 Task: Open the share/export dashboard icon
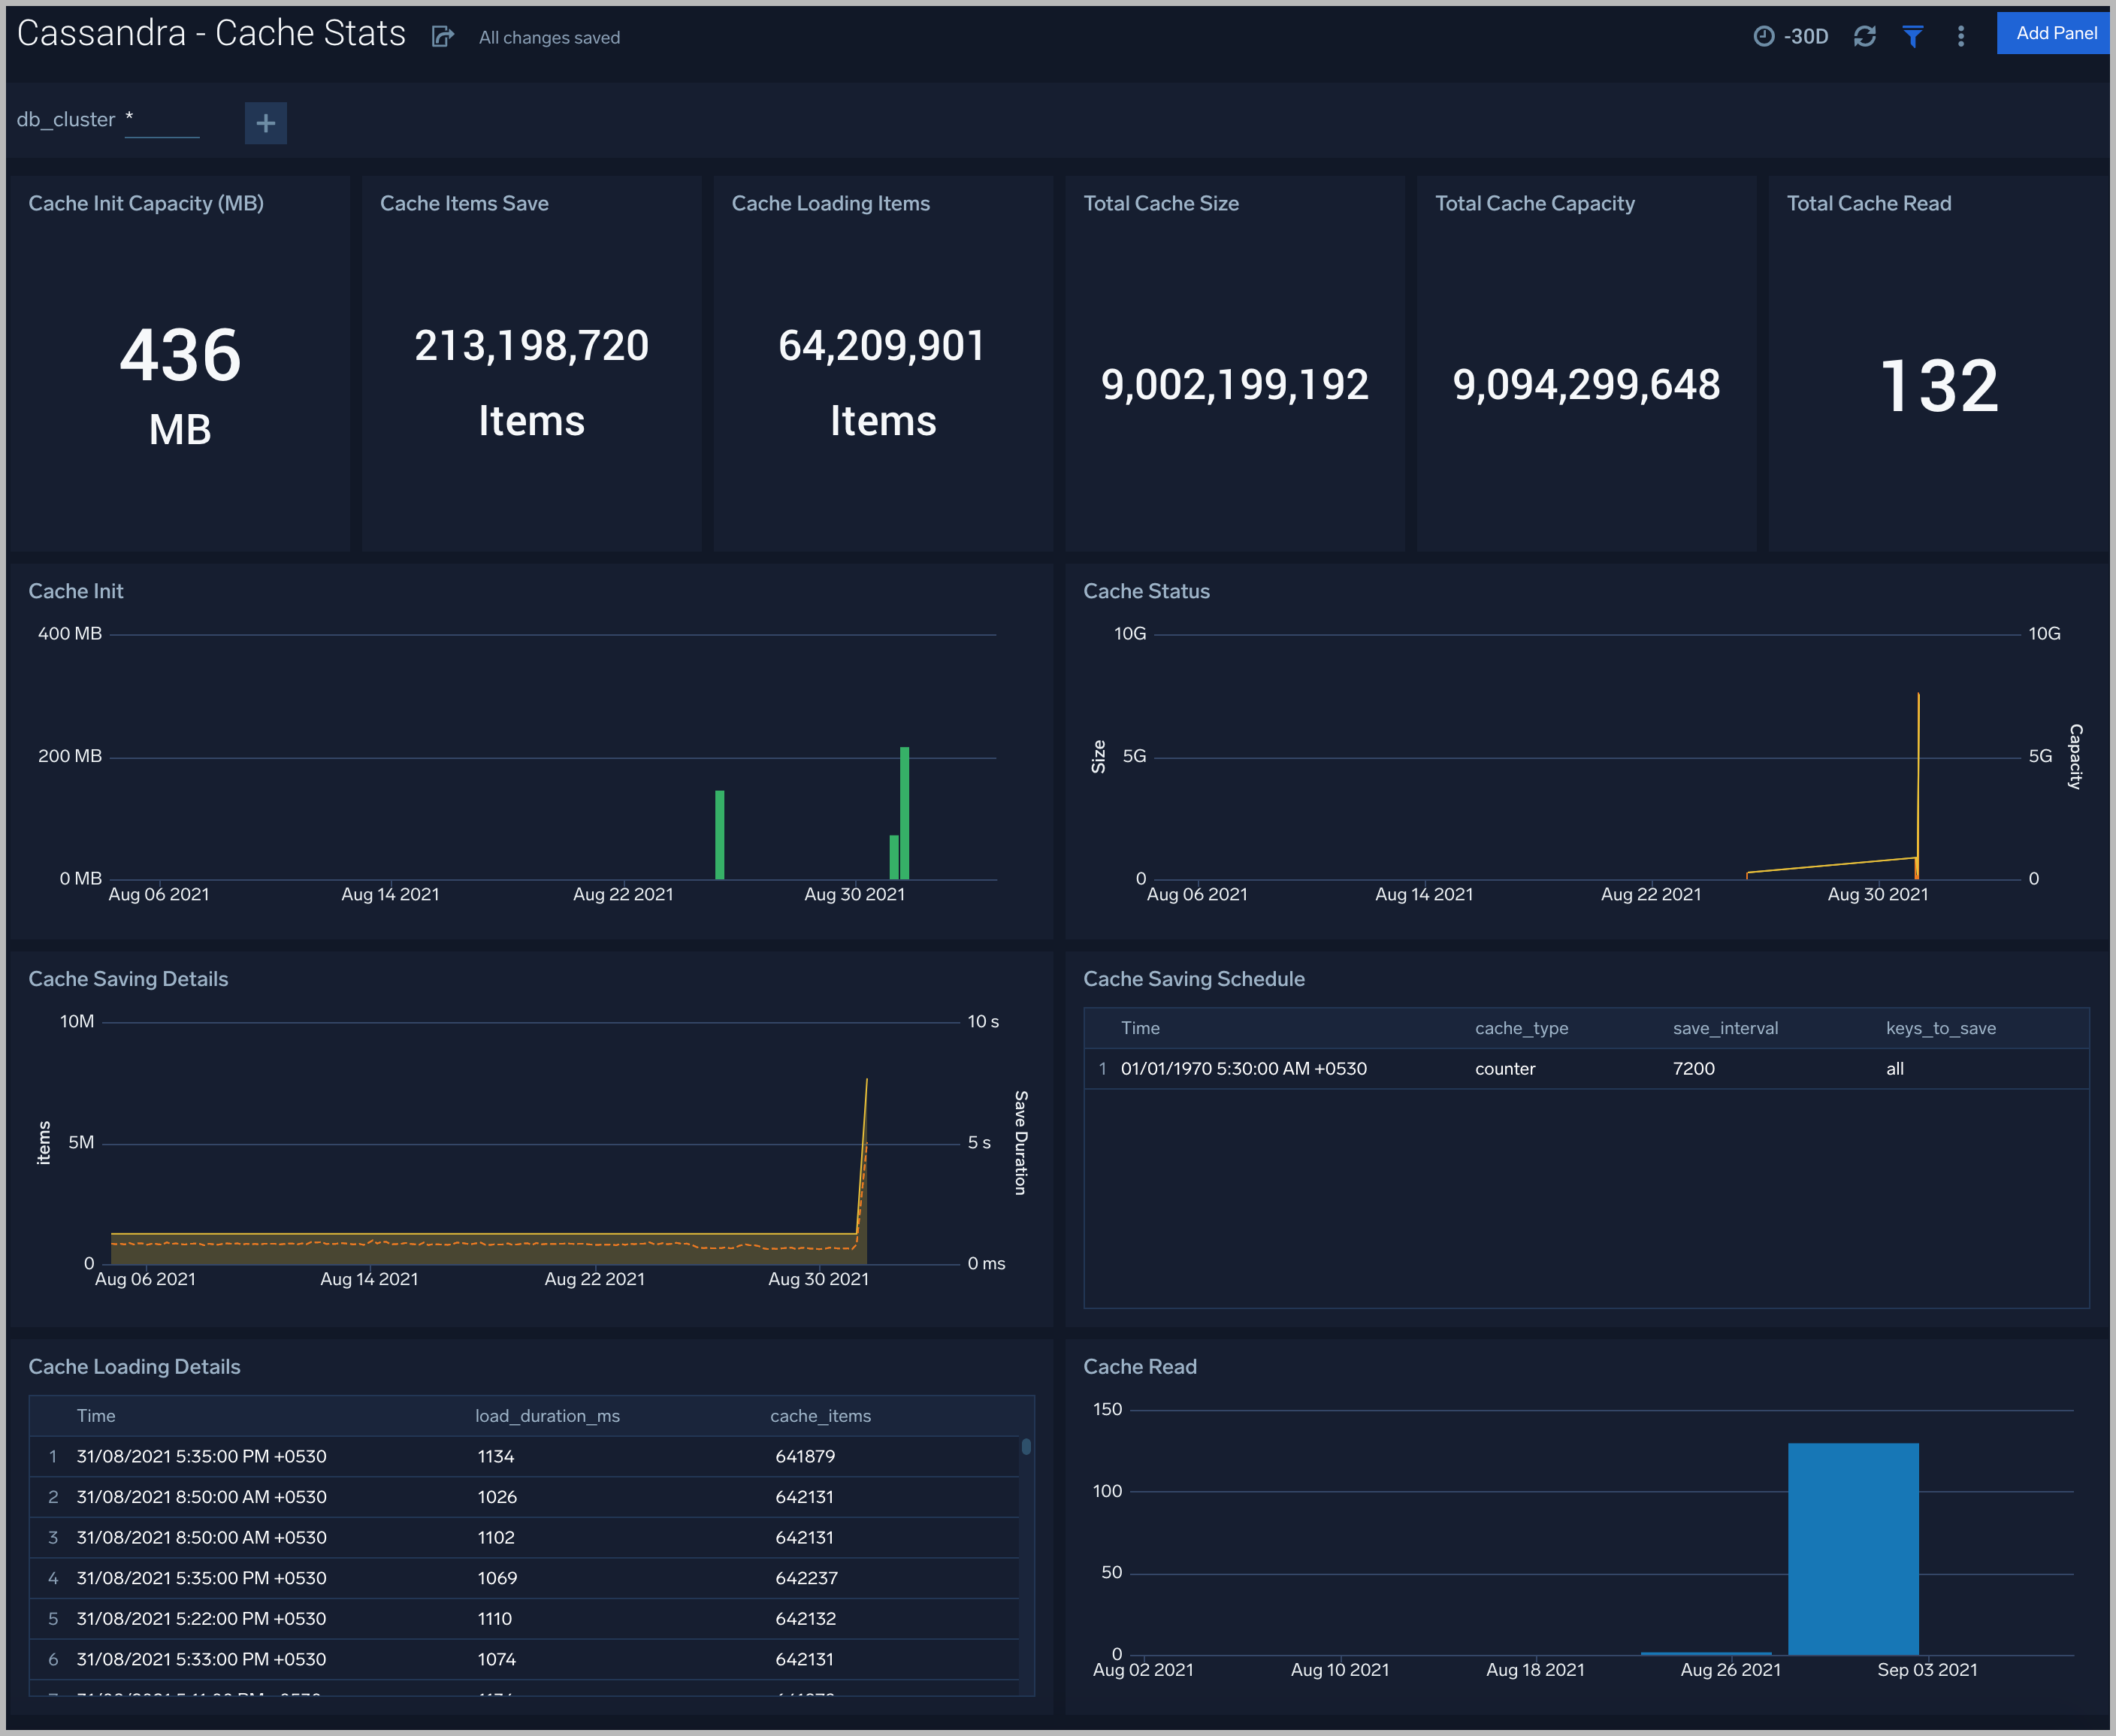441,37
